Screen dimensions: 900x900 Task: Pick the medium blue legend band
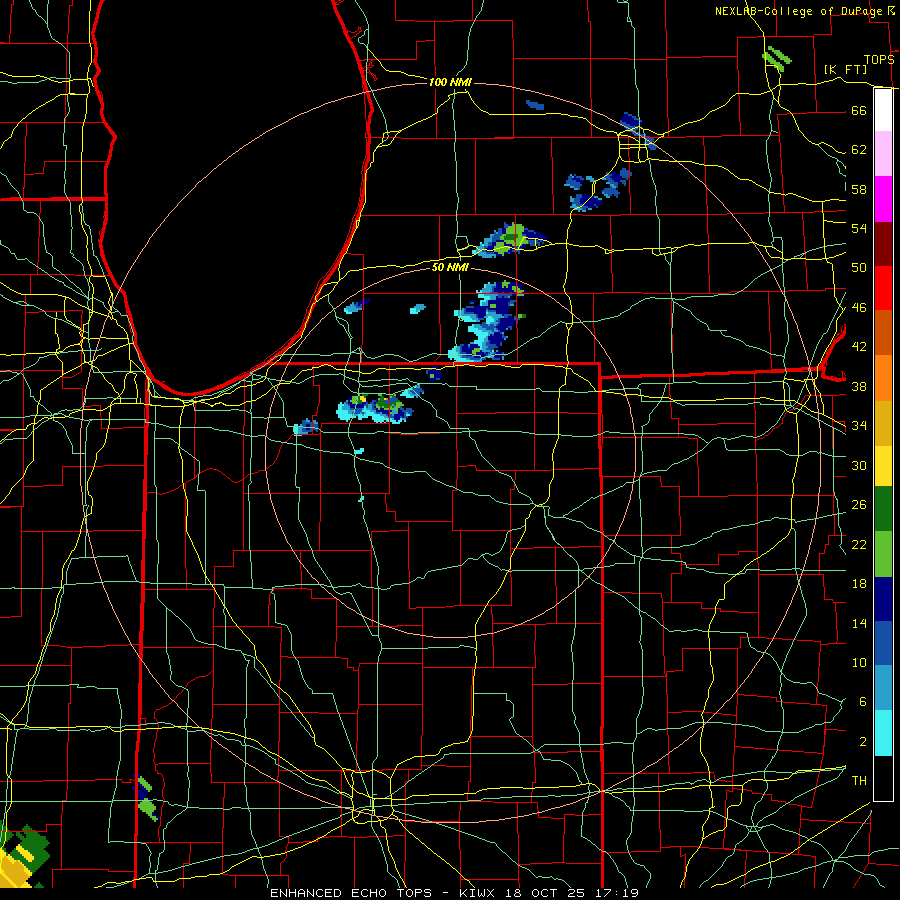pos(883,643)
